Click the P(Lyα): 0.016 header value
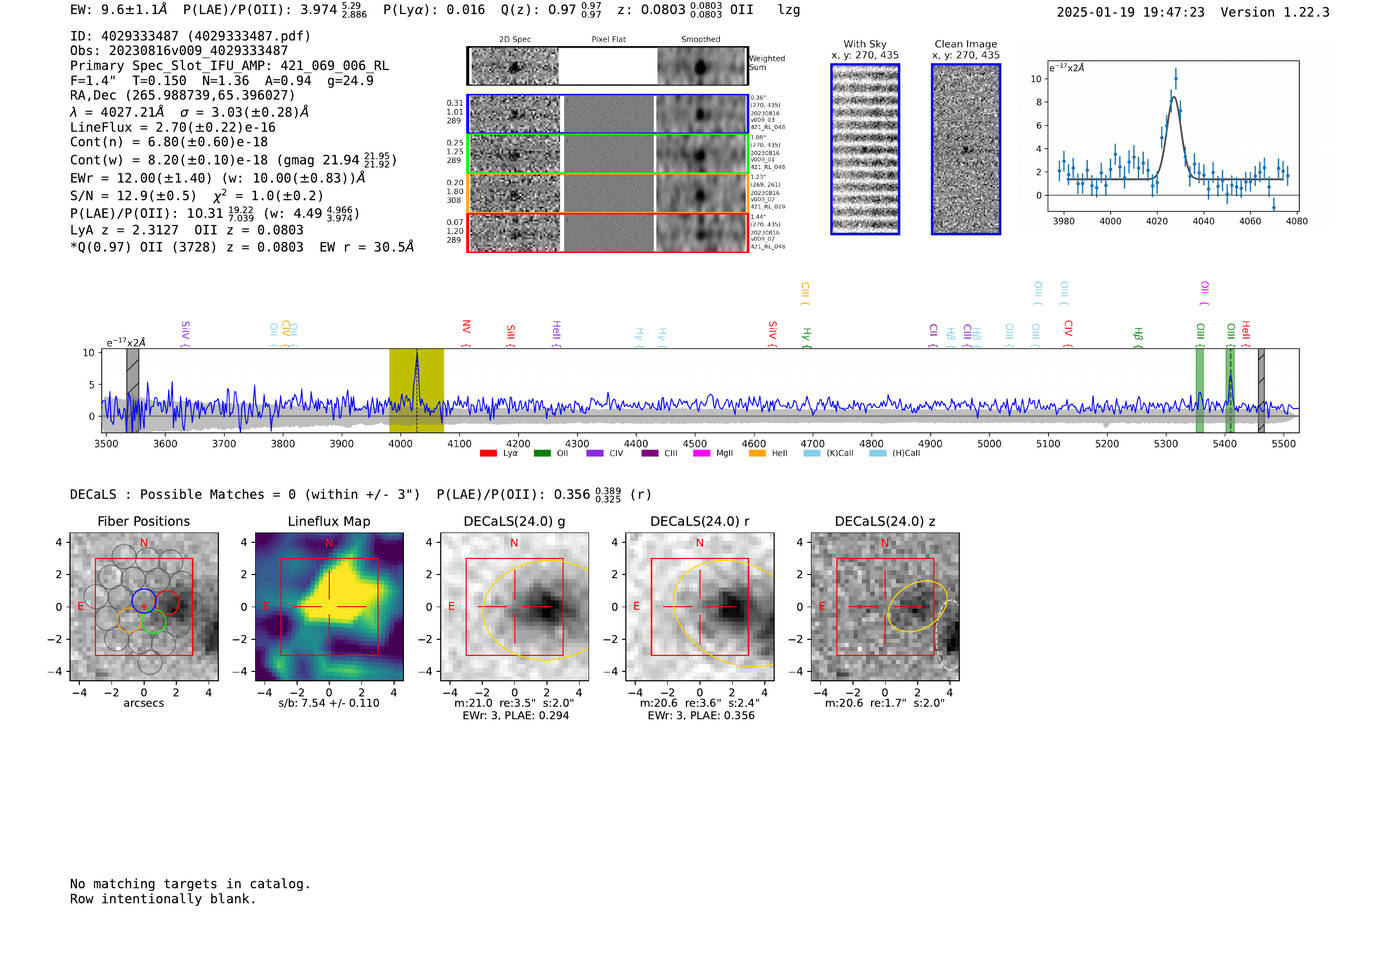Screen dimensions: 1400x953 click(x=434, y=9)
